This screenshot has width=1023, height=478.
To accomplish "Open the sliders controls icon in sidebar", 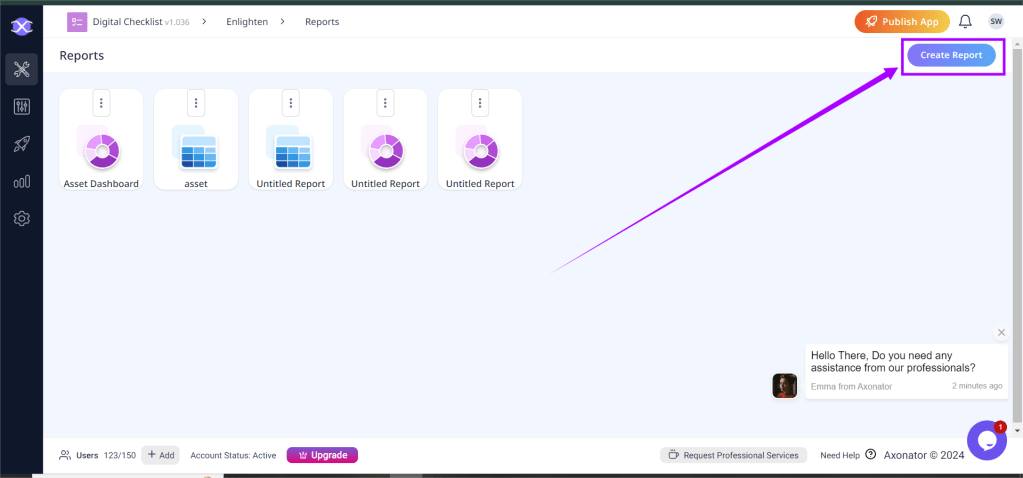I will [21, 107].
